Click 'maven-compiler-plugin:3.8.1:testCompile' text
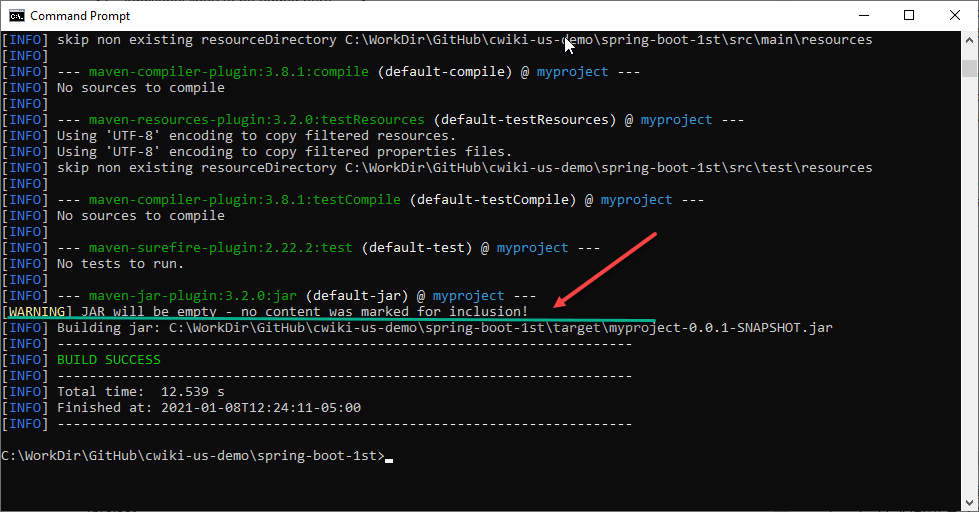Screen dimensions: 979x512 [244, 200]
